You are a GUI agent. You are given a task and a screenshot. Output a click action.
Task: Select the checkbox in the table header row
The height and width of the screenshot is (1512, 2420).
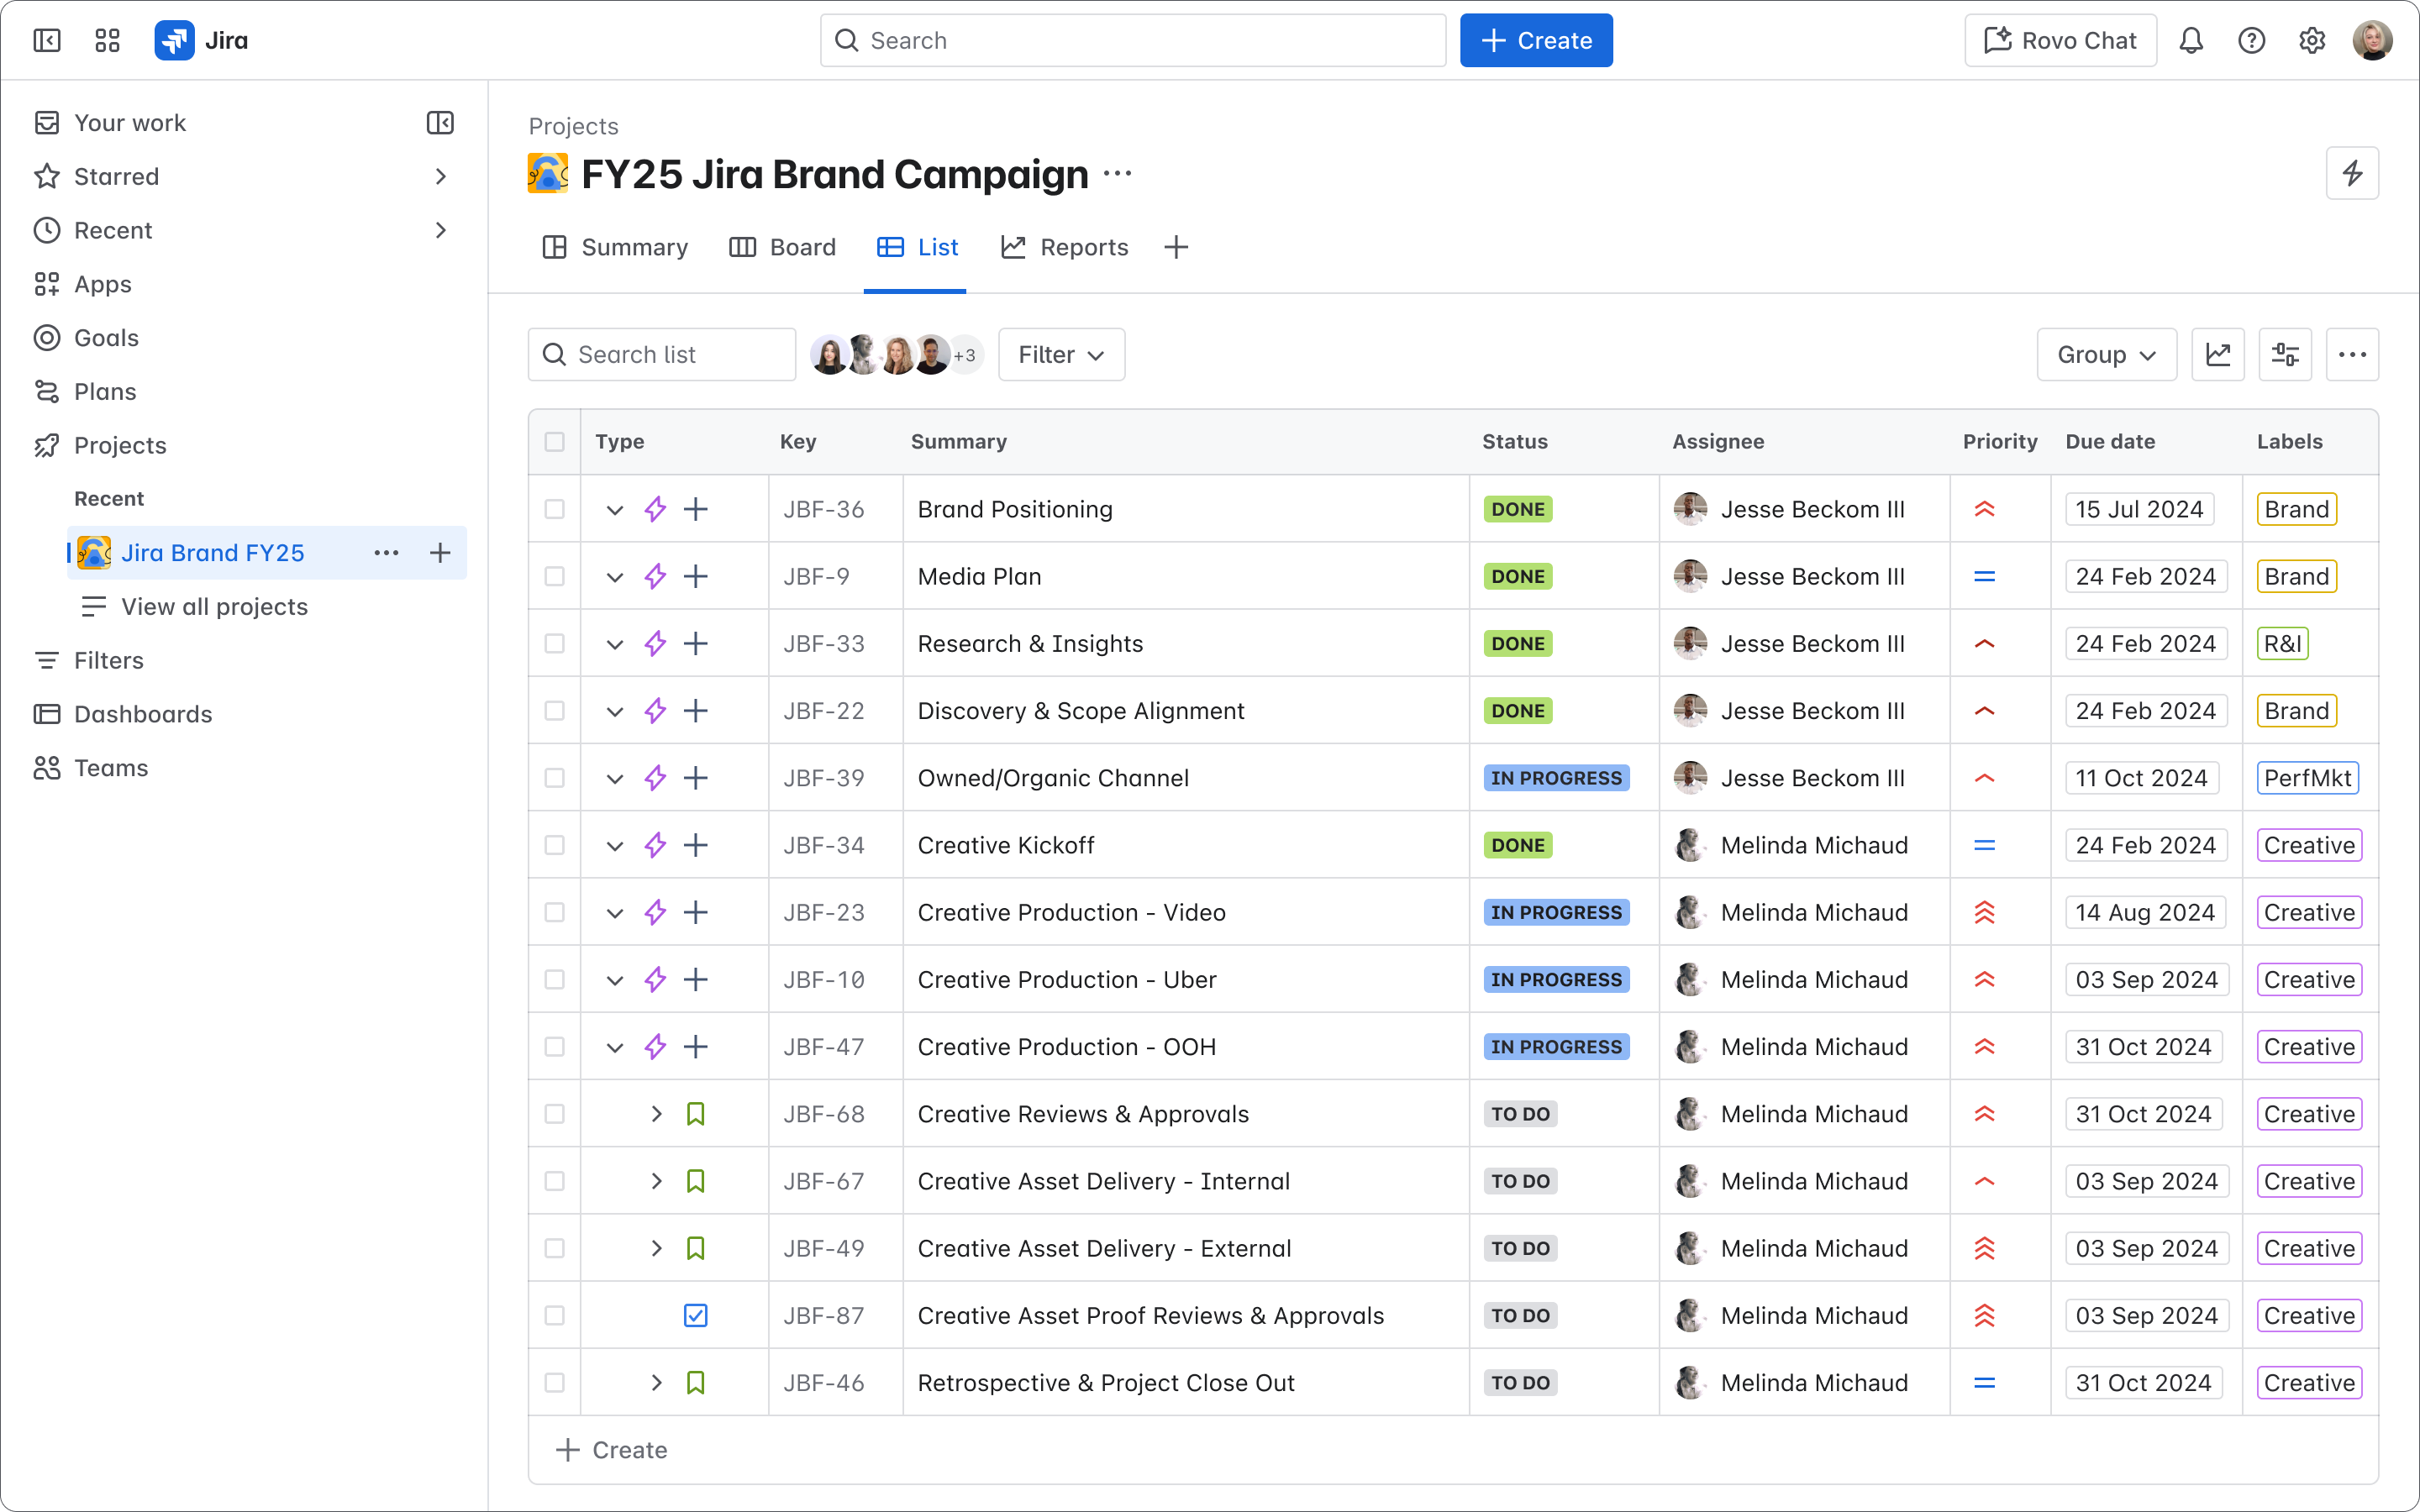click(555, 441)
